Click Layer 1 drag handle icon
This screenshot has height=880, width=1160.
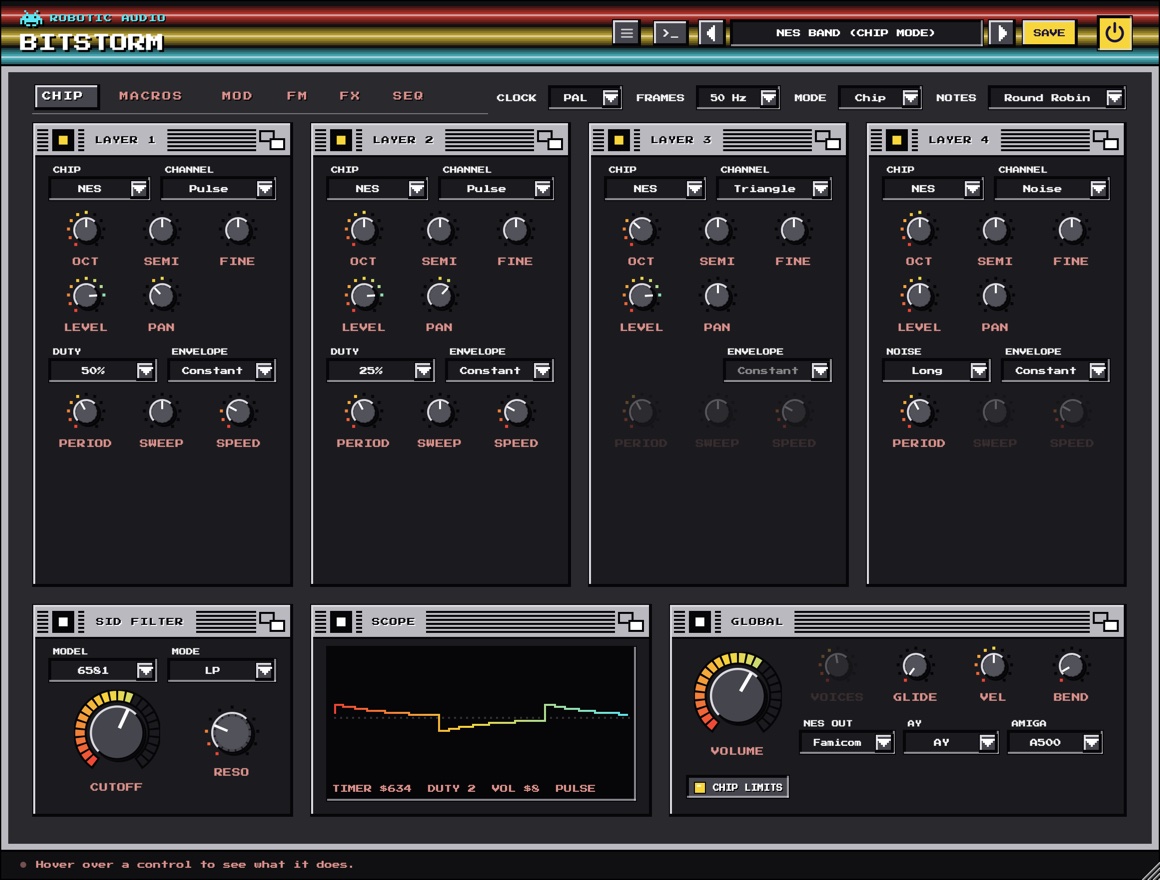click(x=43, y=140)
